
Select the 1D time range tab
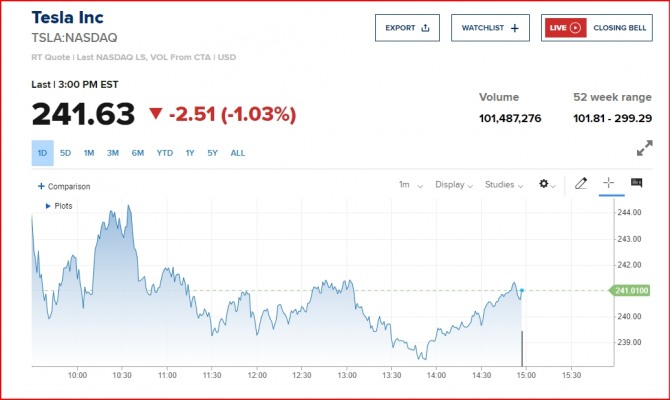click(x=42, y=153)
